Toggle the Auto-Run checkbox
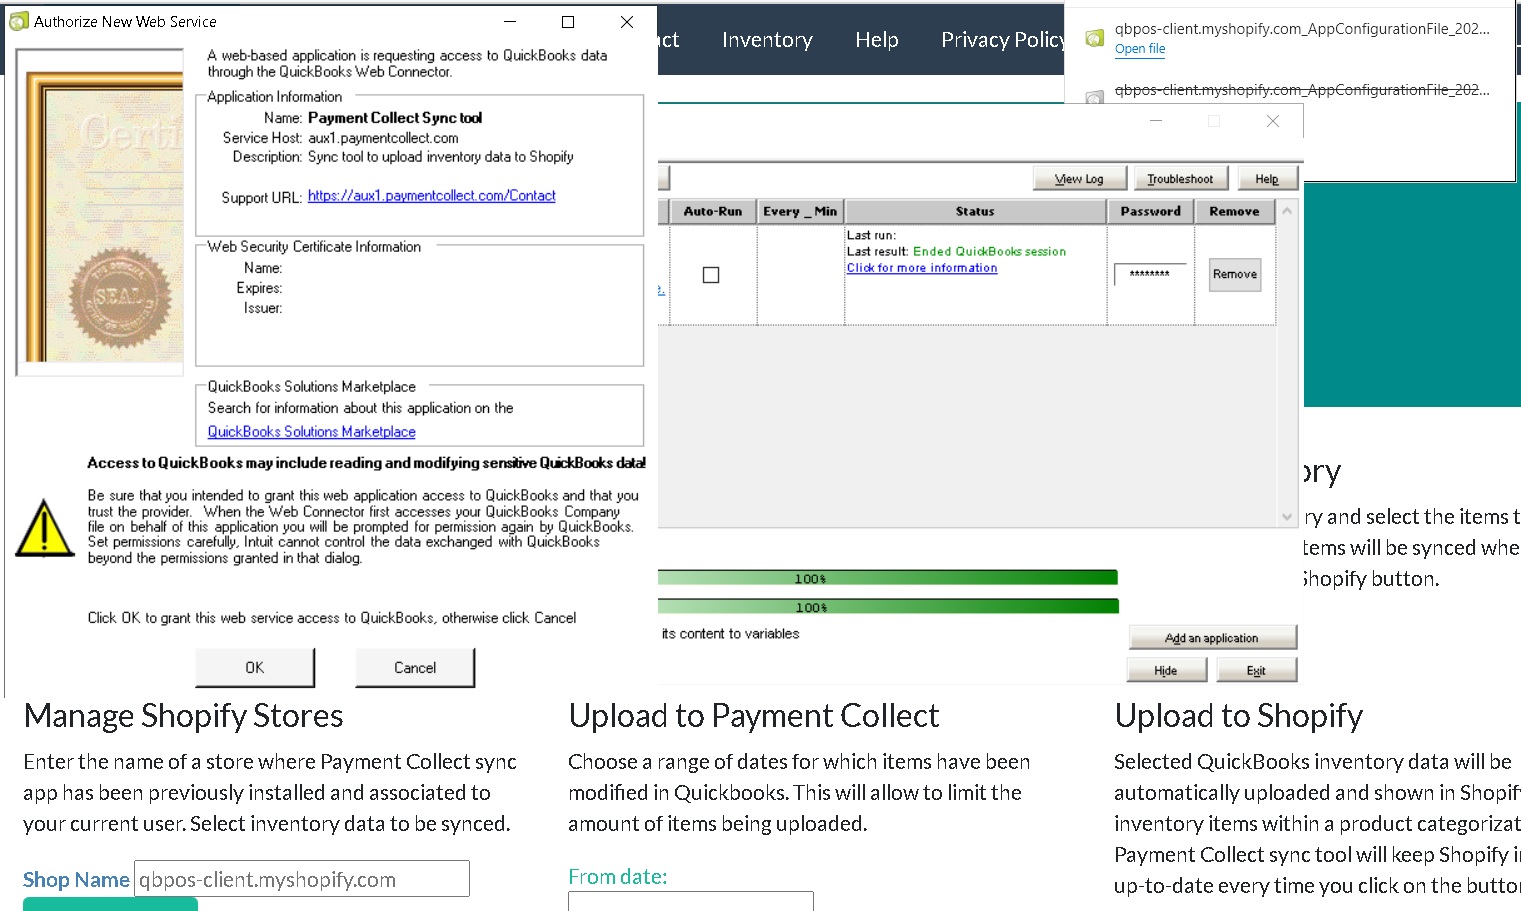Viewport: 1521px width, 911px height. [x=711, y=275]
